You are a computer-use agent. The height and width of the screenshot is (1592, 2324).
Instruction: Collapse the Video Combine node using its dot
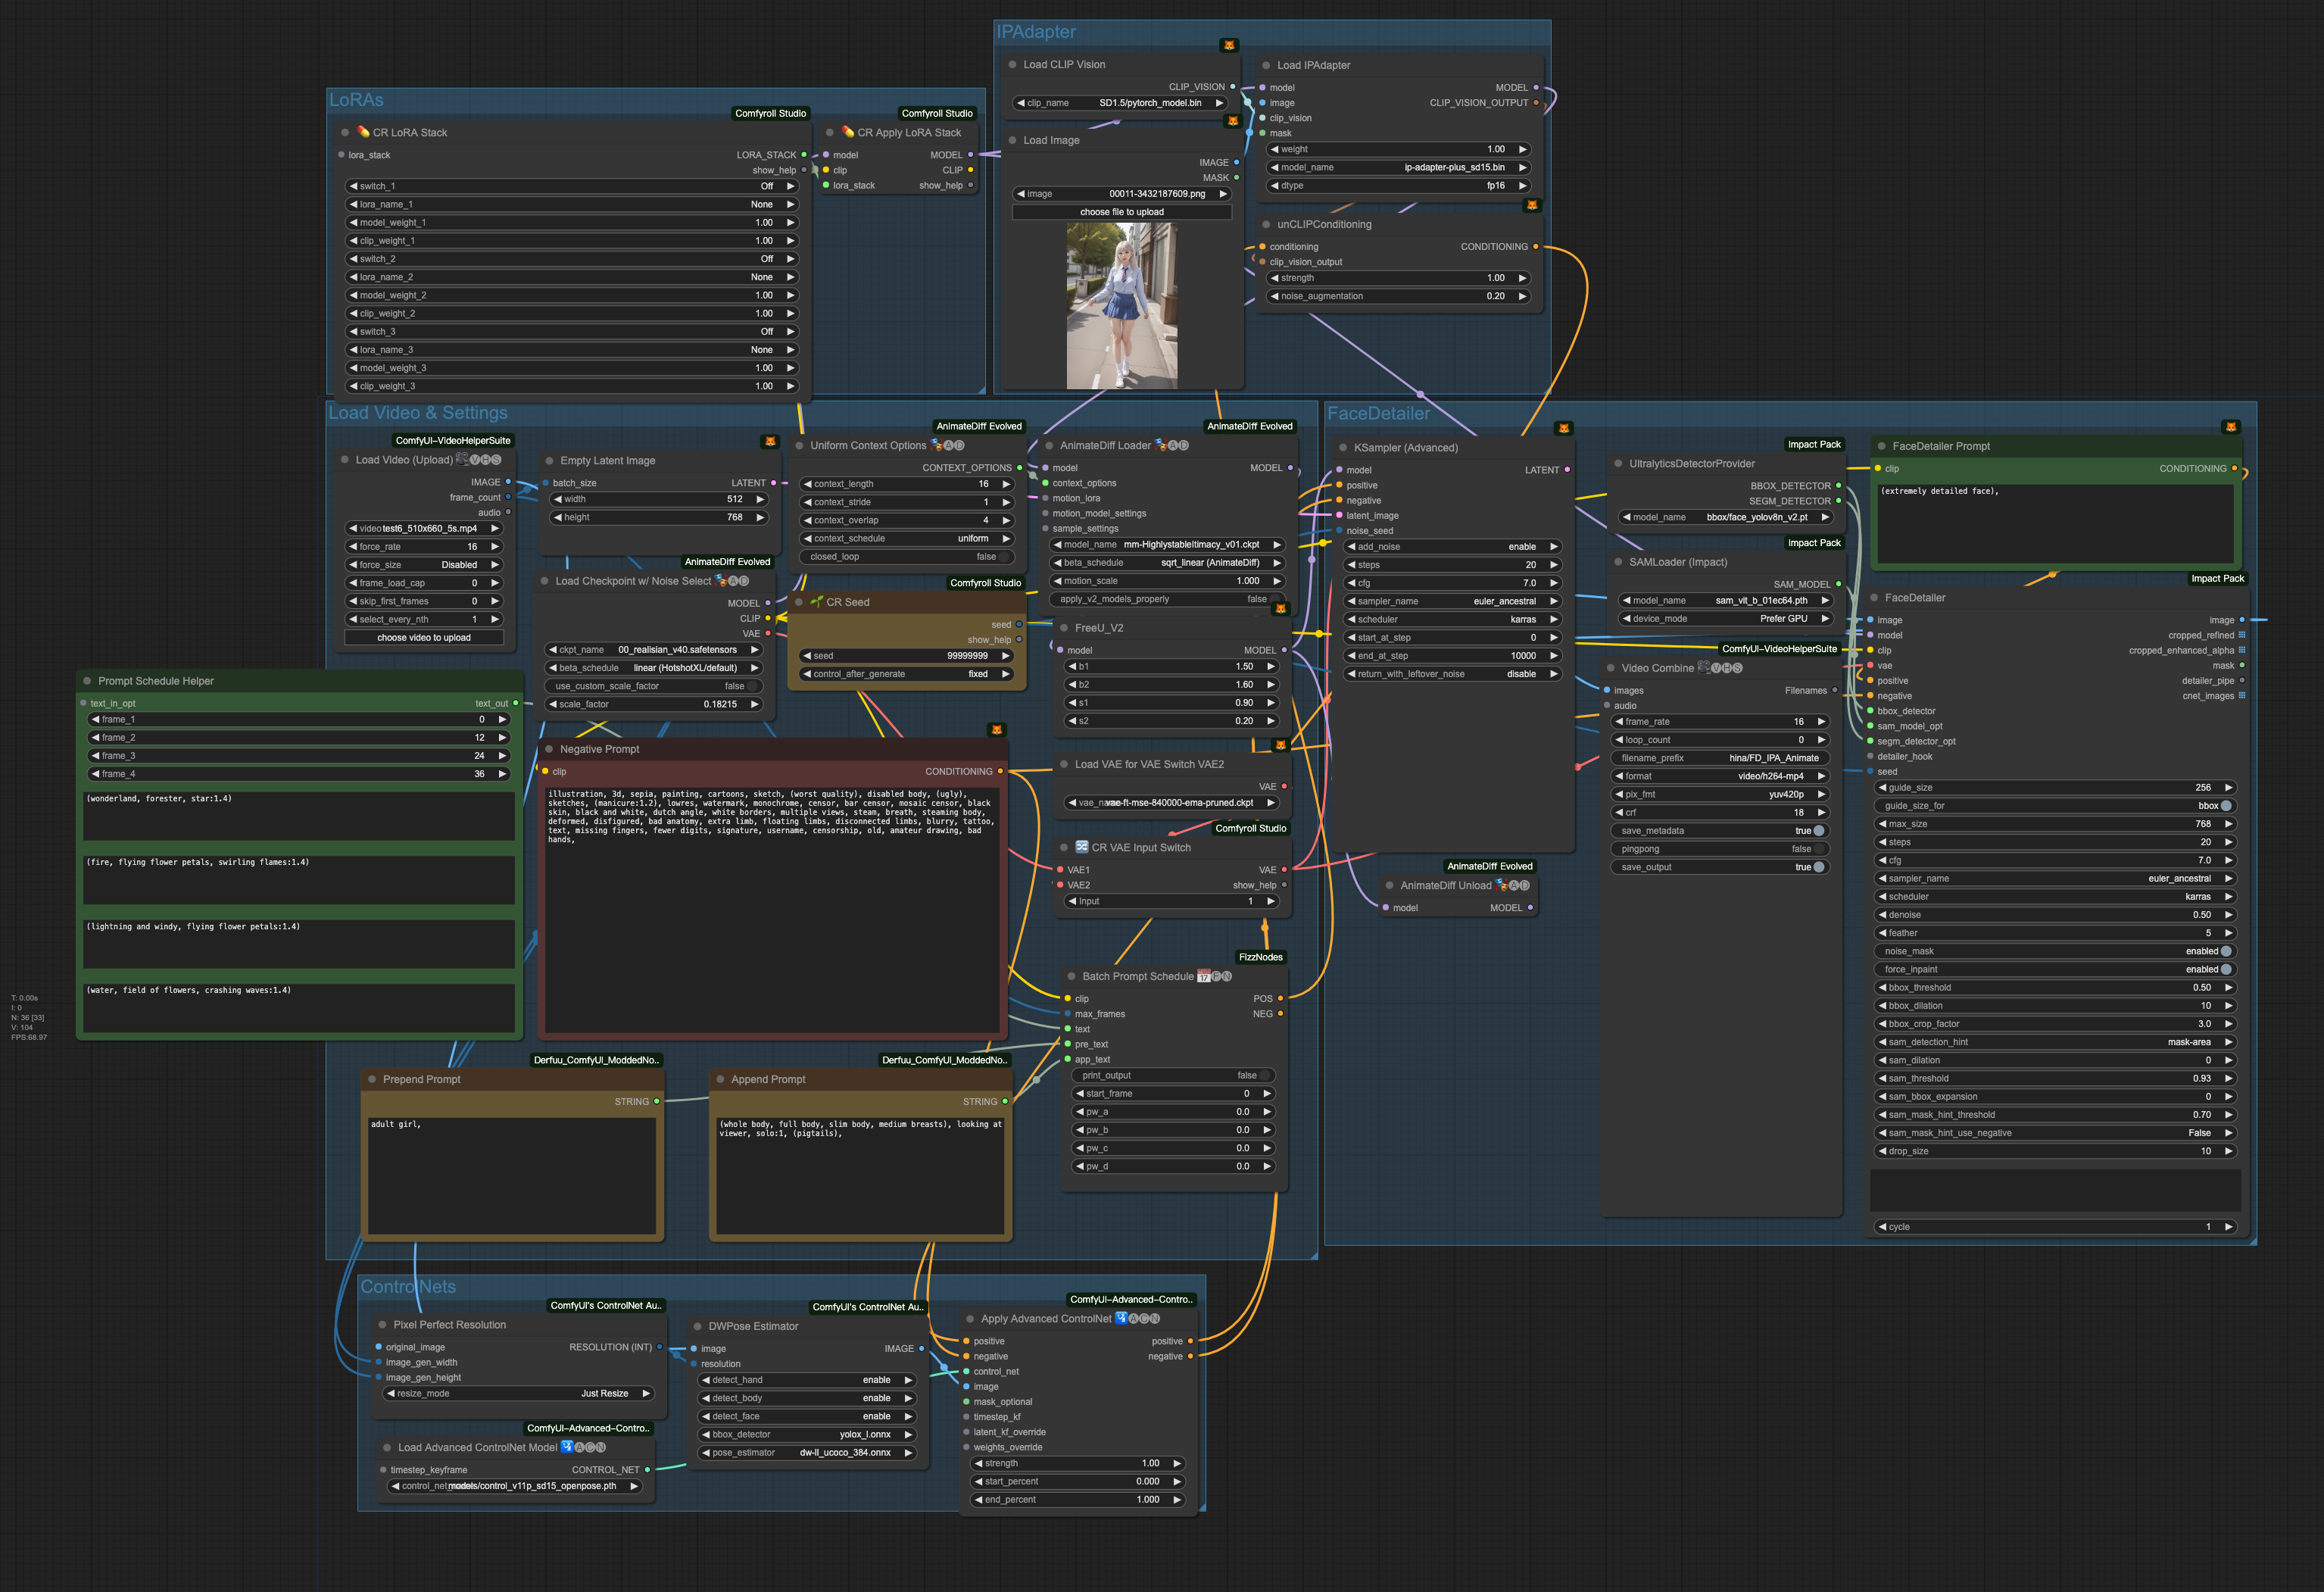point(1611,668)
